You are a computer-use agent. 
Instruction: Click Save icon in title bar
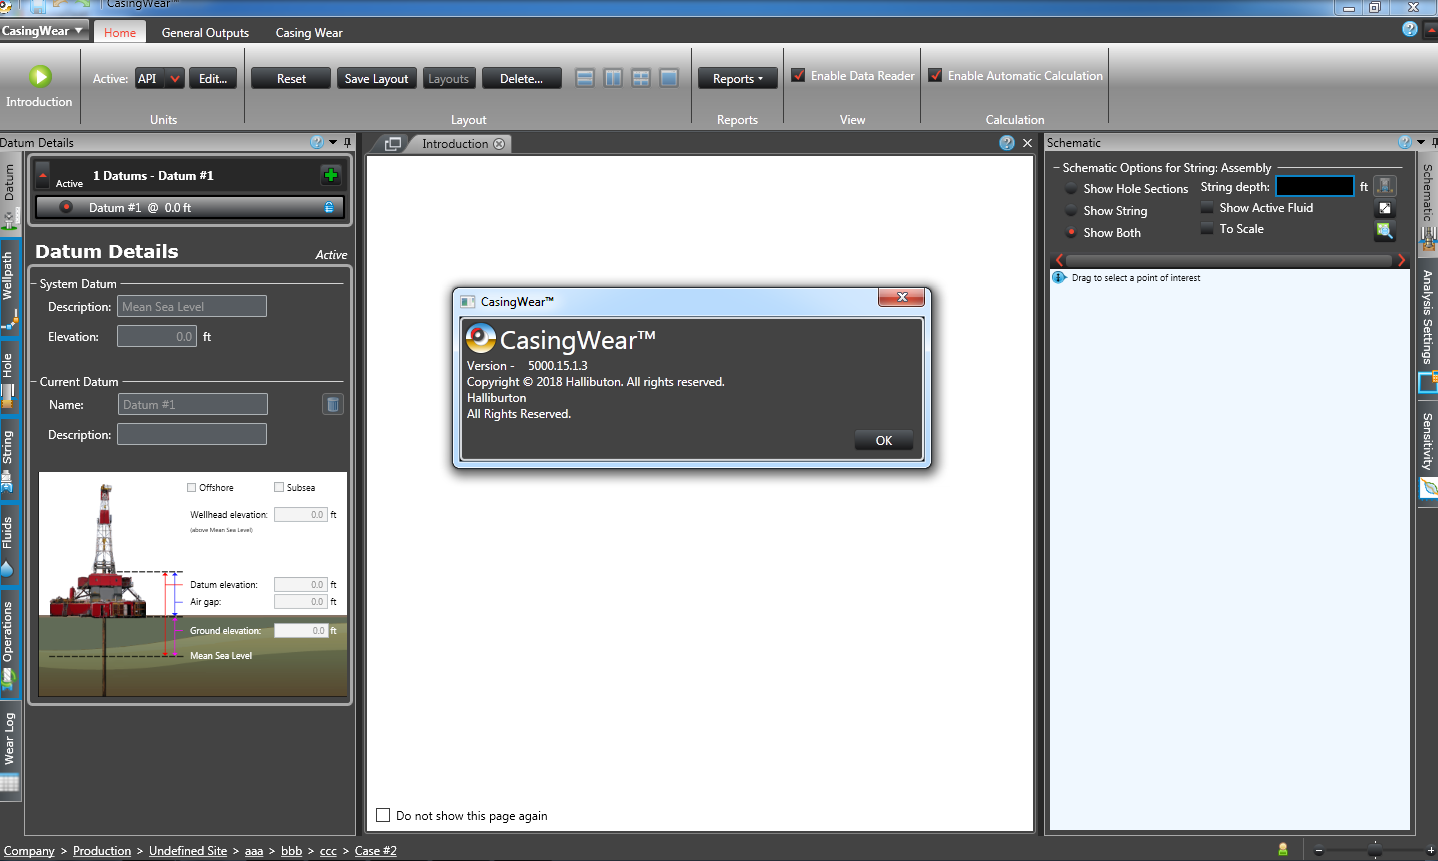coord(37,6)
